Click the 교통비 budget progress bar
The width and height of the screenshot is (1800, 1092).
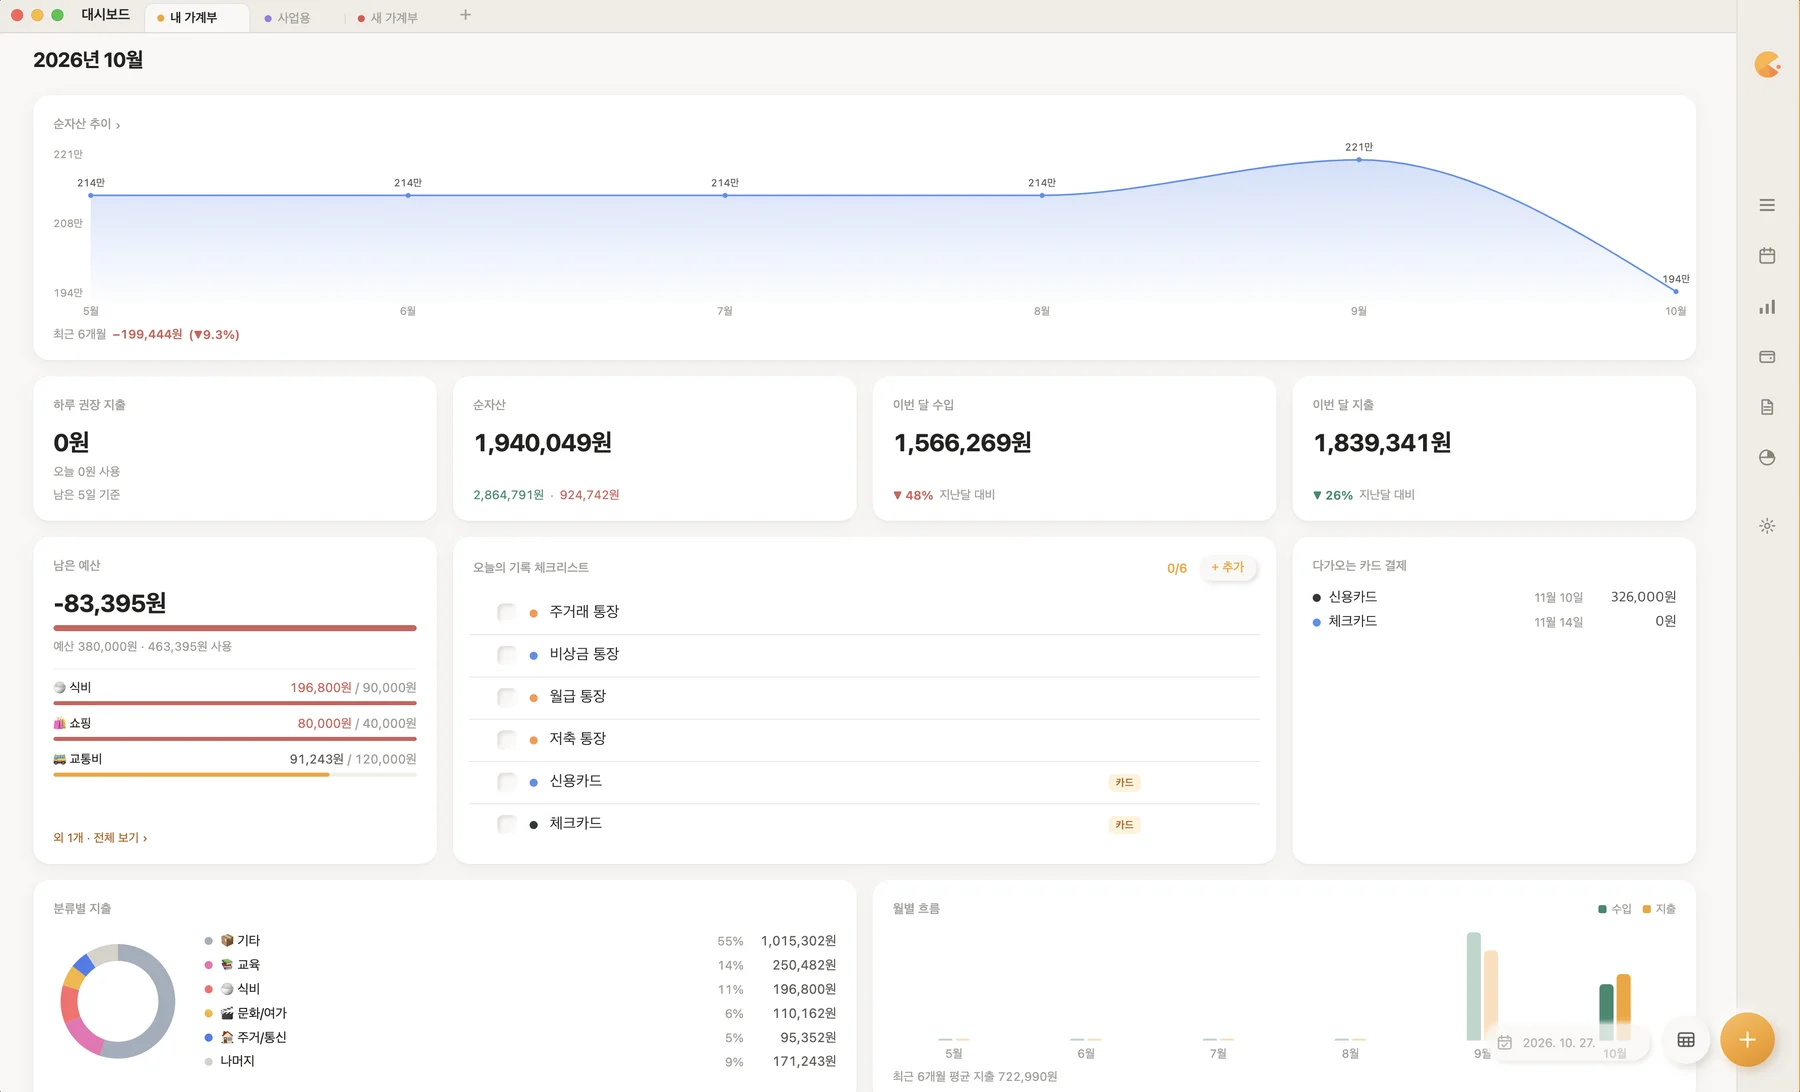click(x=235, y=774)
